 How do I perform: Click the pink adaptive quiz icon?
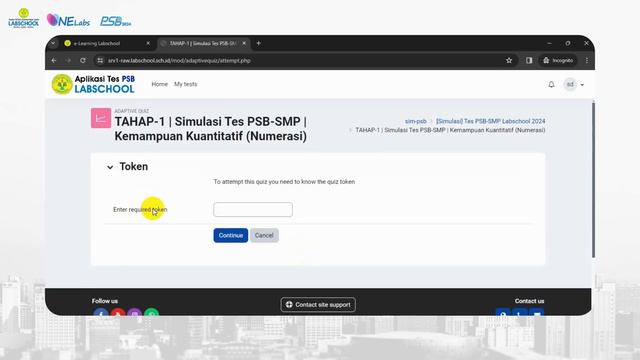click(x=101, y=118)
